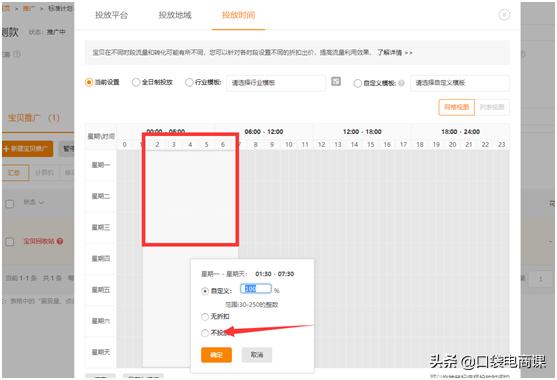557x380 pixels.
Task: Select 汇总 tab in background page
Action: (14, 173)
